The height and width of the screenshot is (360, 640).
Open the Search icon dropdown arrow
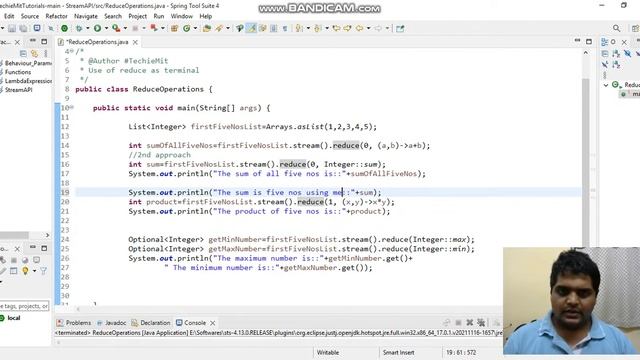(228, 28)
